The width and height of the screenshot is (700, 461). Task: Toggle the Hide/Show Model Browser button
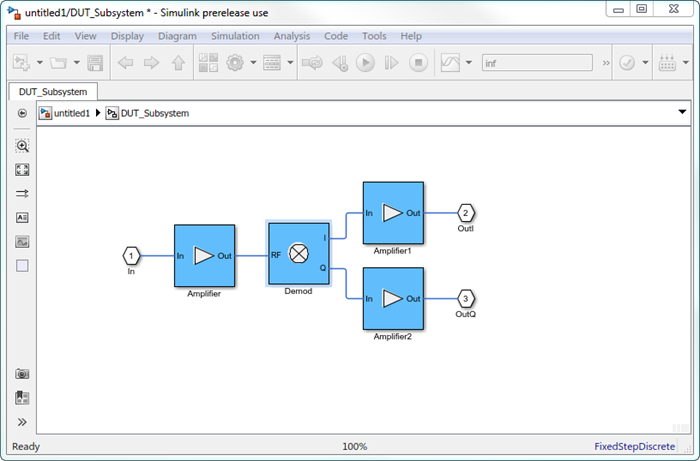click(22, 113)
